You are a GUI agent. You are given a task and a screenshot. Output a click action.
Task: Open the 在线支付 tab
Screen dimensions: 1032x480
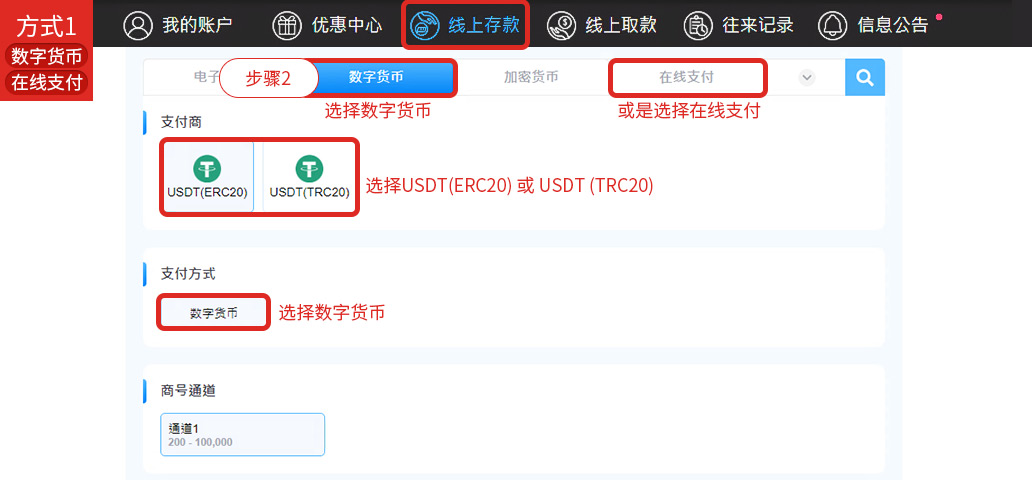click(x=686, y=78)
